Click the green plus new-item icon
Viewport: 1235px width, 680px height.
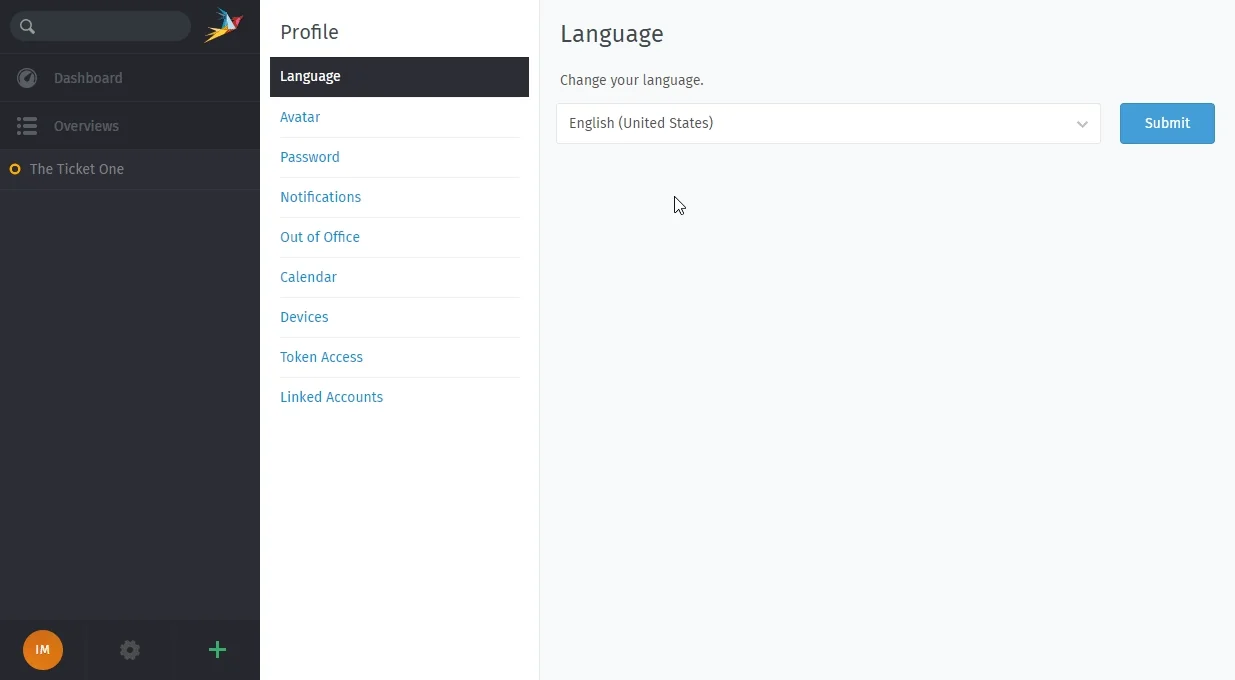(217, 650)
